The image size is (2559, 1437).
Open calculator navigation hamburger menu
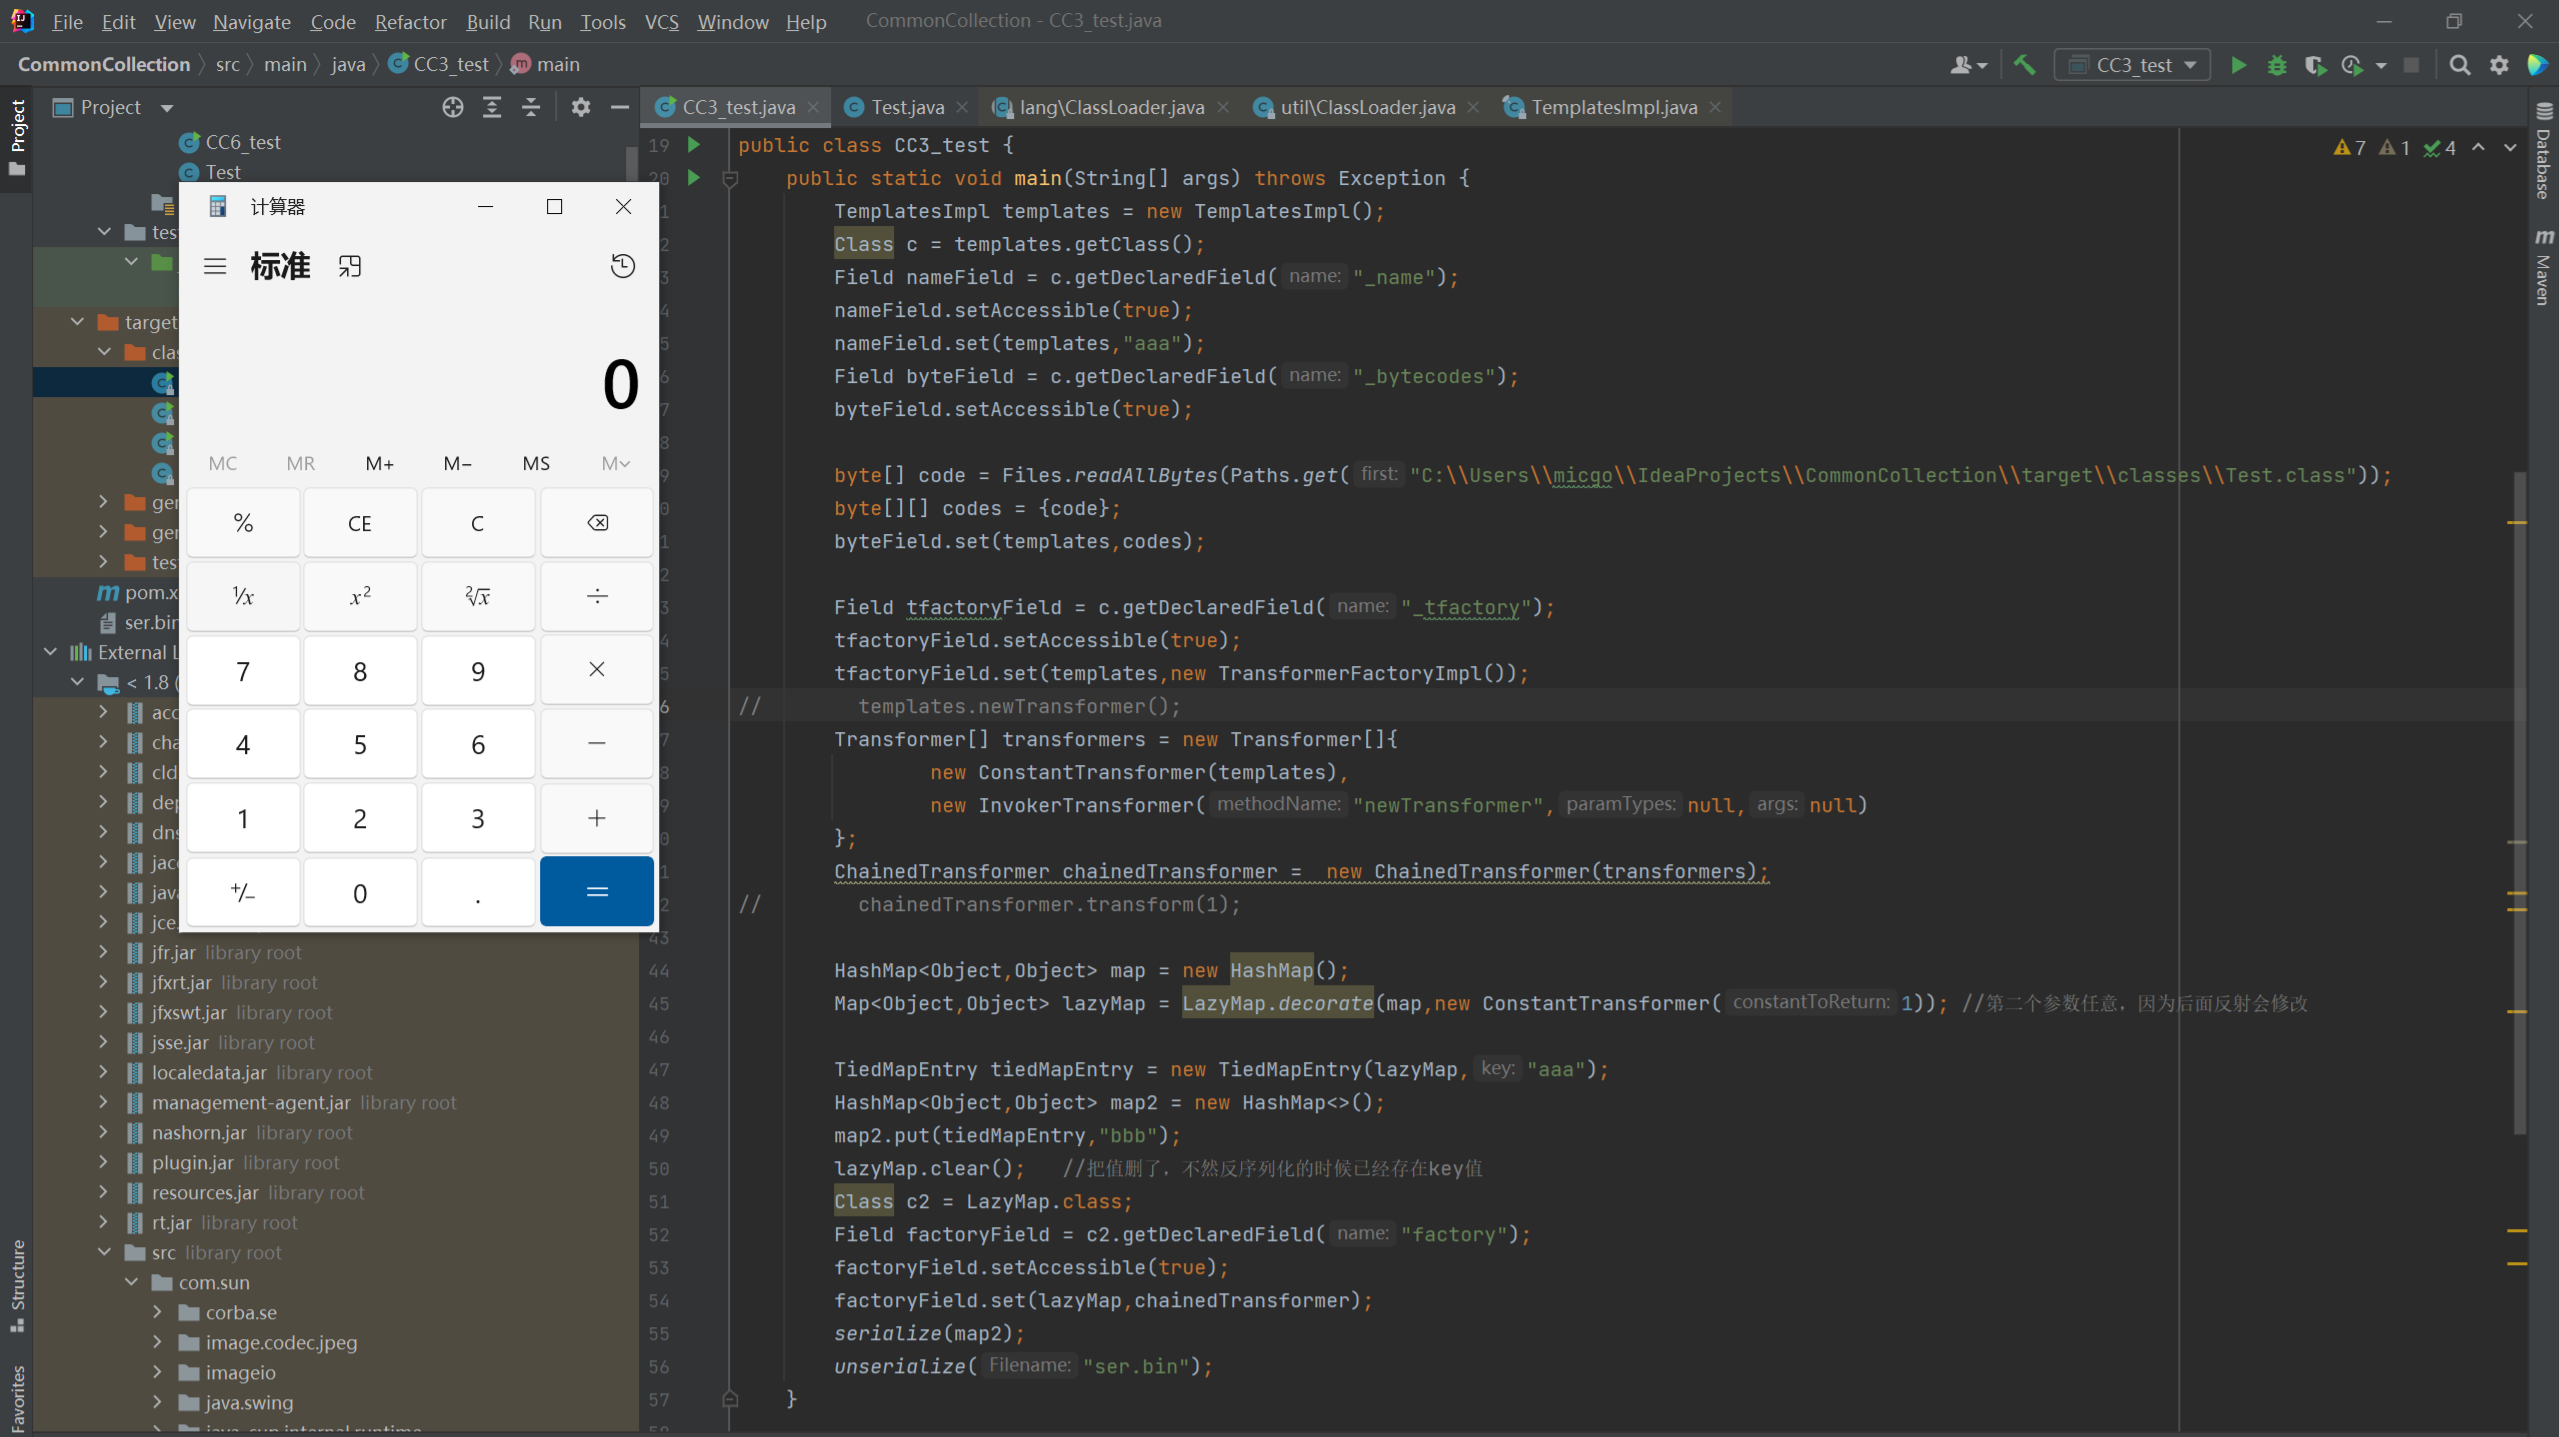click(x=215, y=266)
